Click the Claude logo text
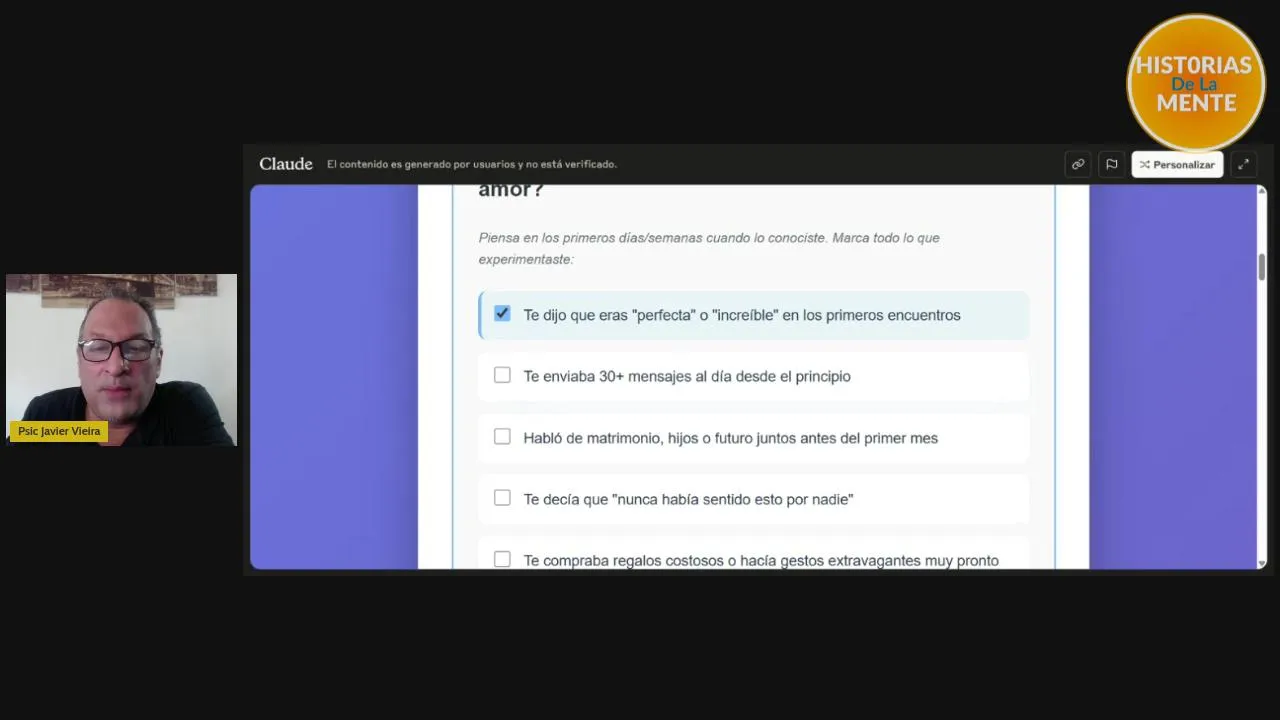Screen dimensions: 1280x720 pyautogui.click(x=286, y=164)
